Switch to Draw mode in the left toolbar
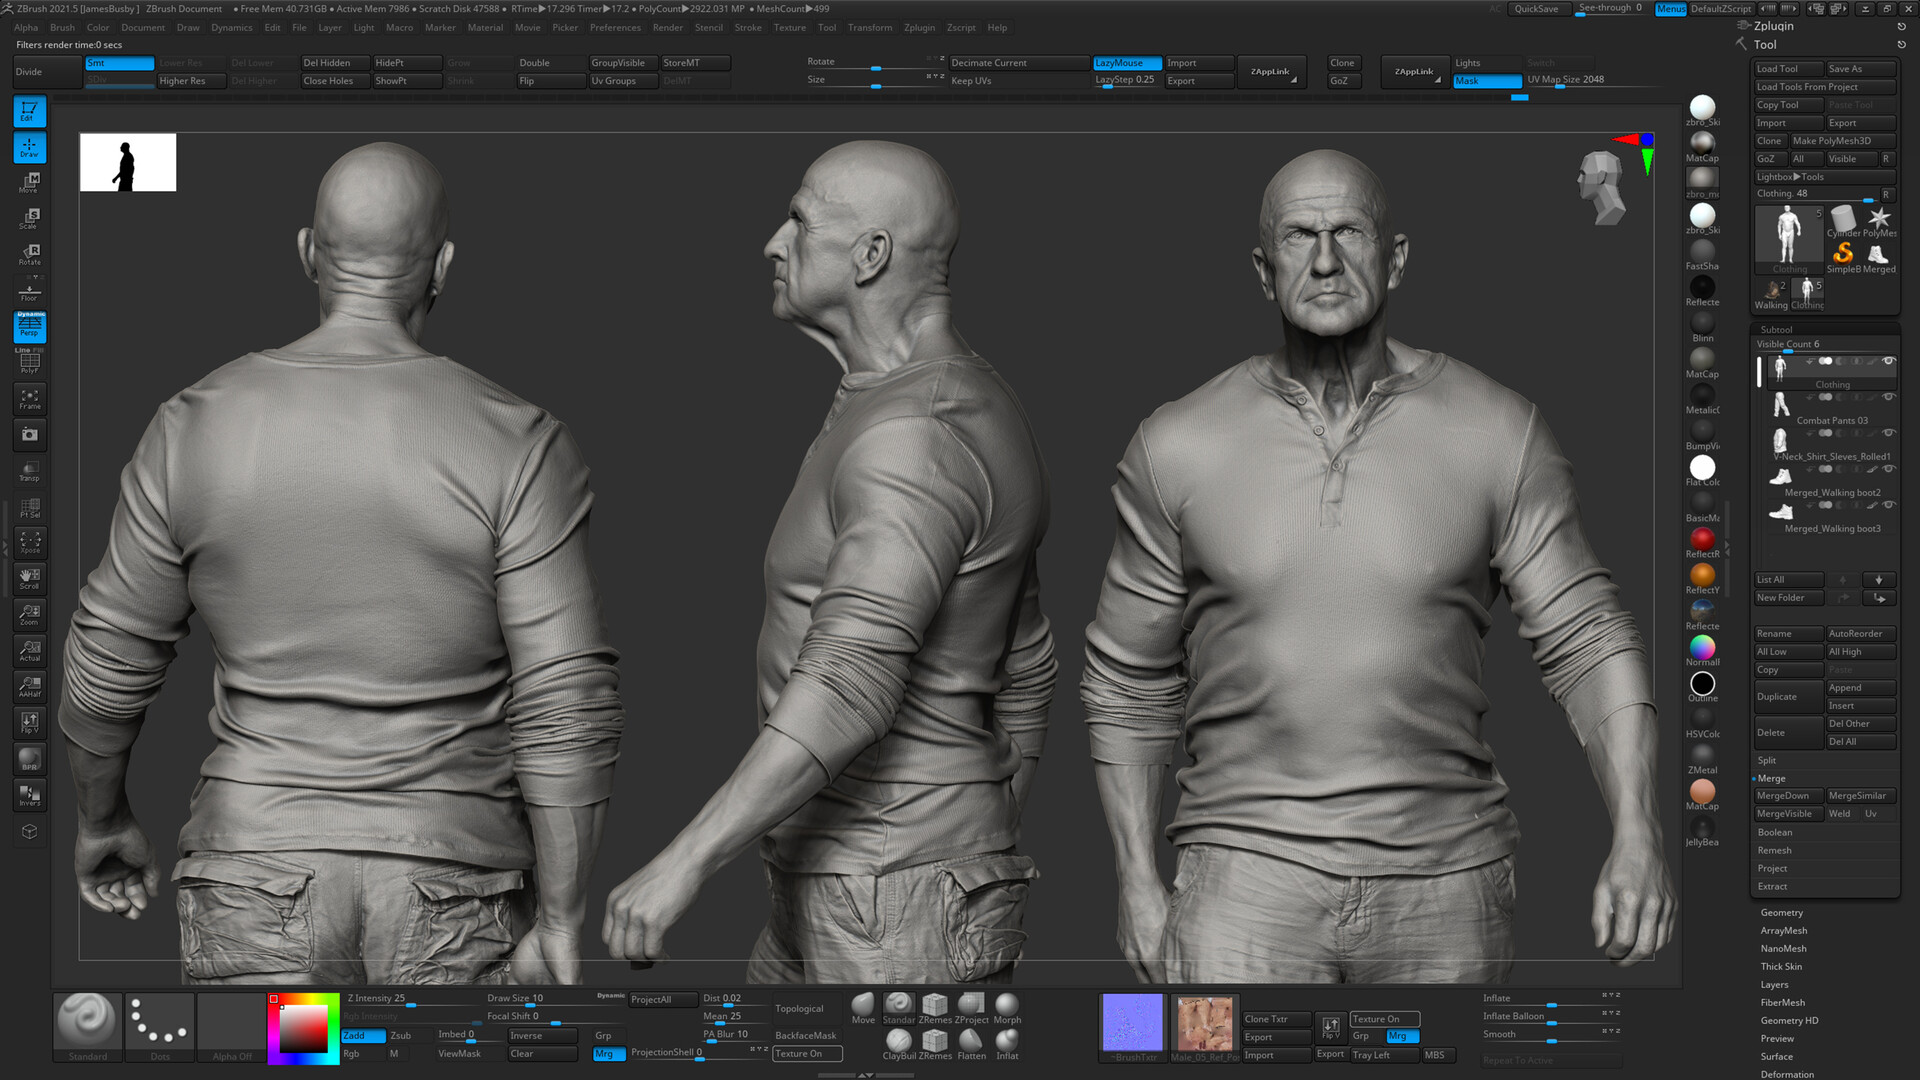Viewport: 1920px width, 1080px height. [28, 147]
